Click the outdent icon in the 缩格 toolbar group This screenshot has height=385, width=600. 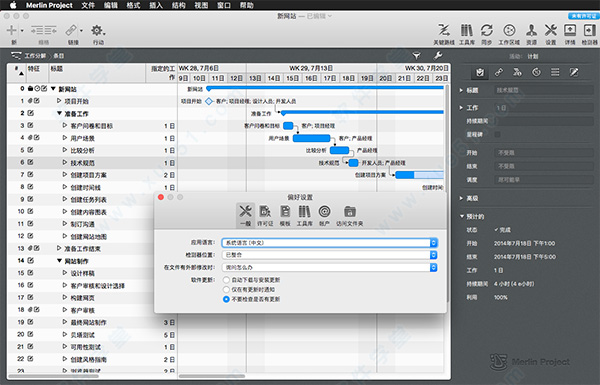[x=37, y=30]
